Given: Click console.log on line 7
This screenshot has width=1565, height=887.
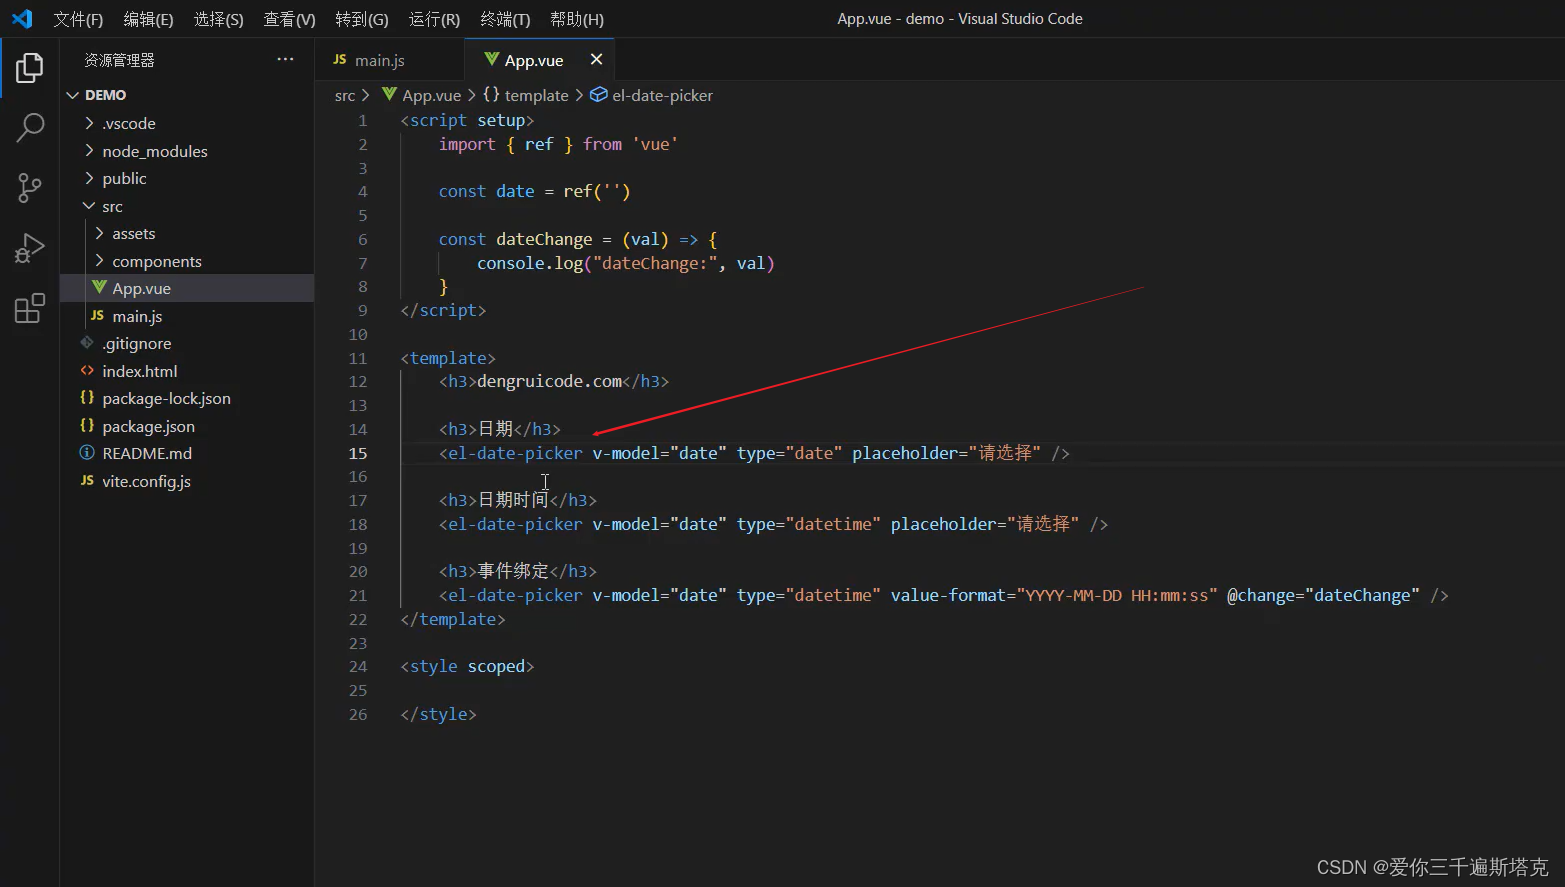Looking at the screenshot, I should [x=529, y=263].
